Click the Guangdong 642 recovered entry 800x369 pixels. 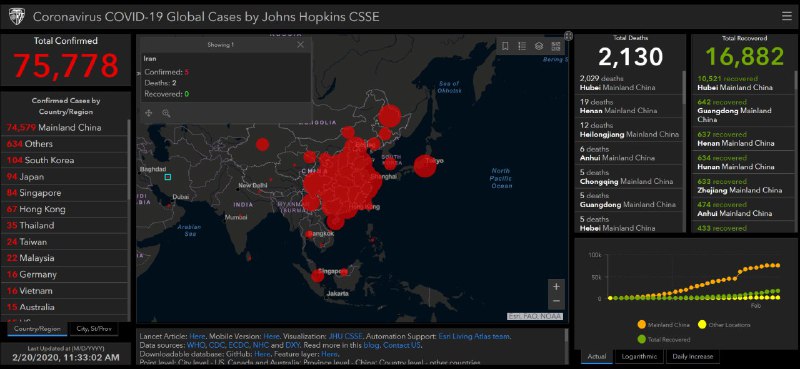coord(743,110)
